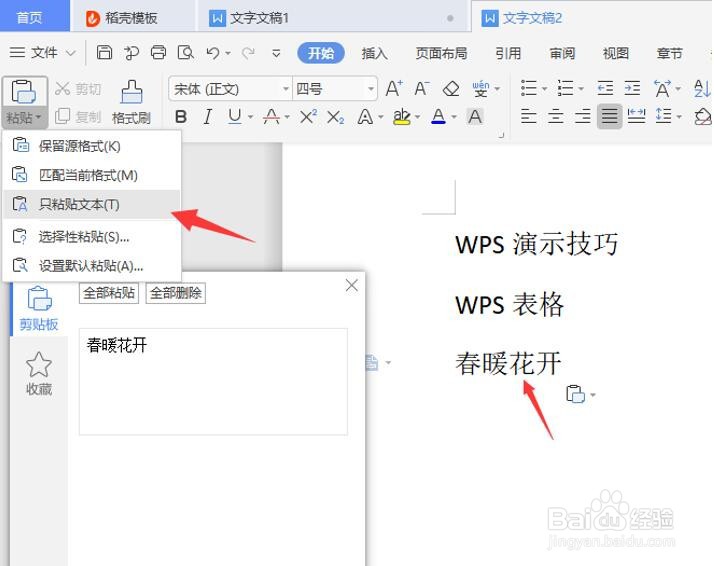Click the Undo arrow icon
Screen dimensions: 714x566
213,53
